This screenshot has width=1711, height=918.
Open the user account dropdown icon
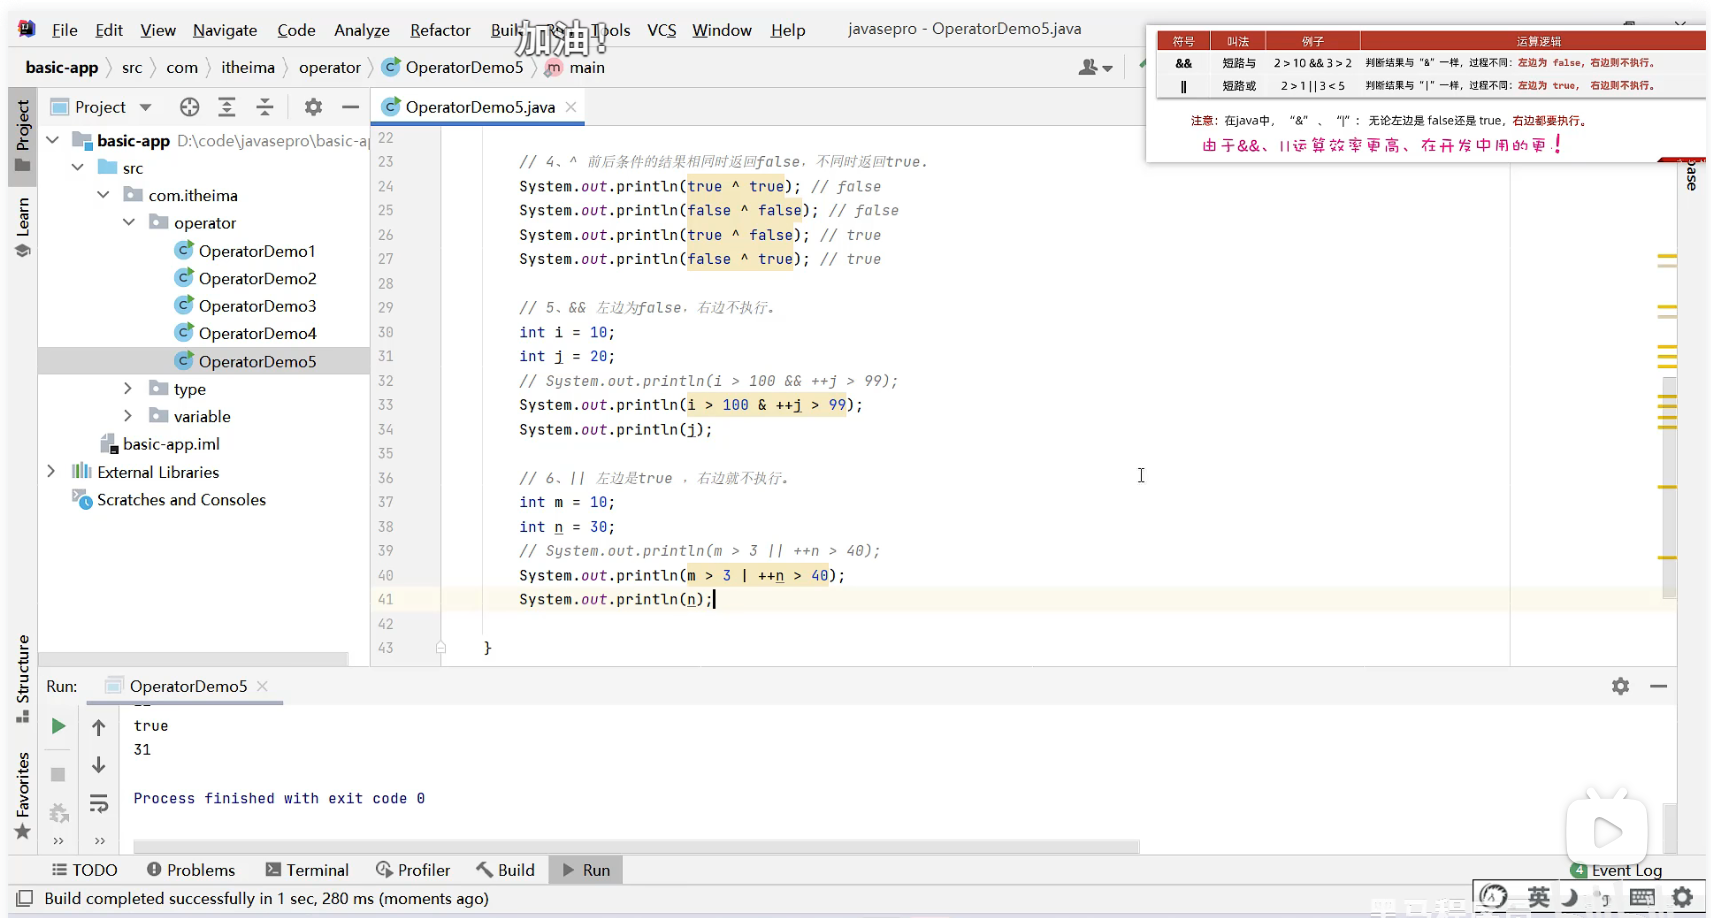(1096, 67)
